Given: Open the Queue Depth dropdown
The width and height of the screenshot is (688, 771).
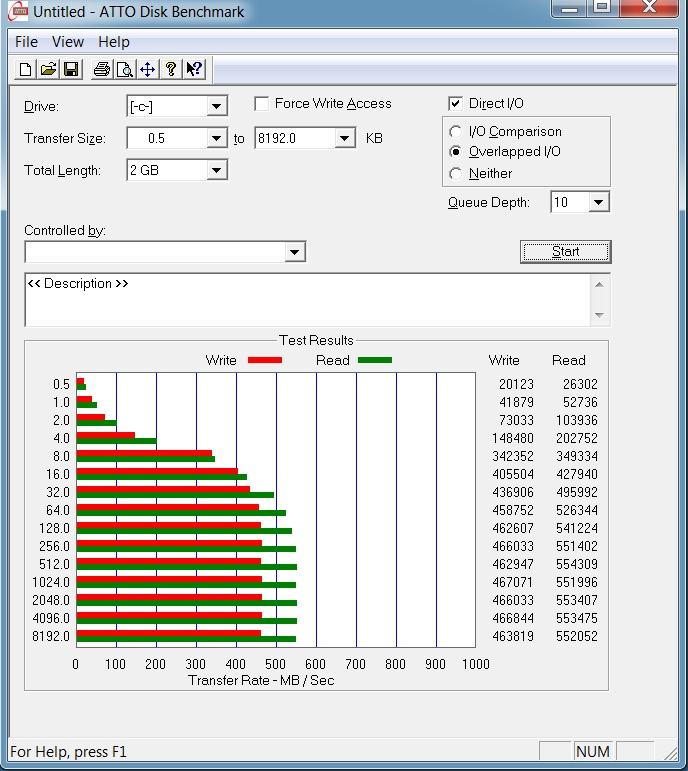Looking at the screenshot, I should tap(598, 203).
